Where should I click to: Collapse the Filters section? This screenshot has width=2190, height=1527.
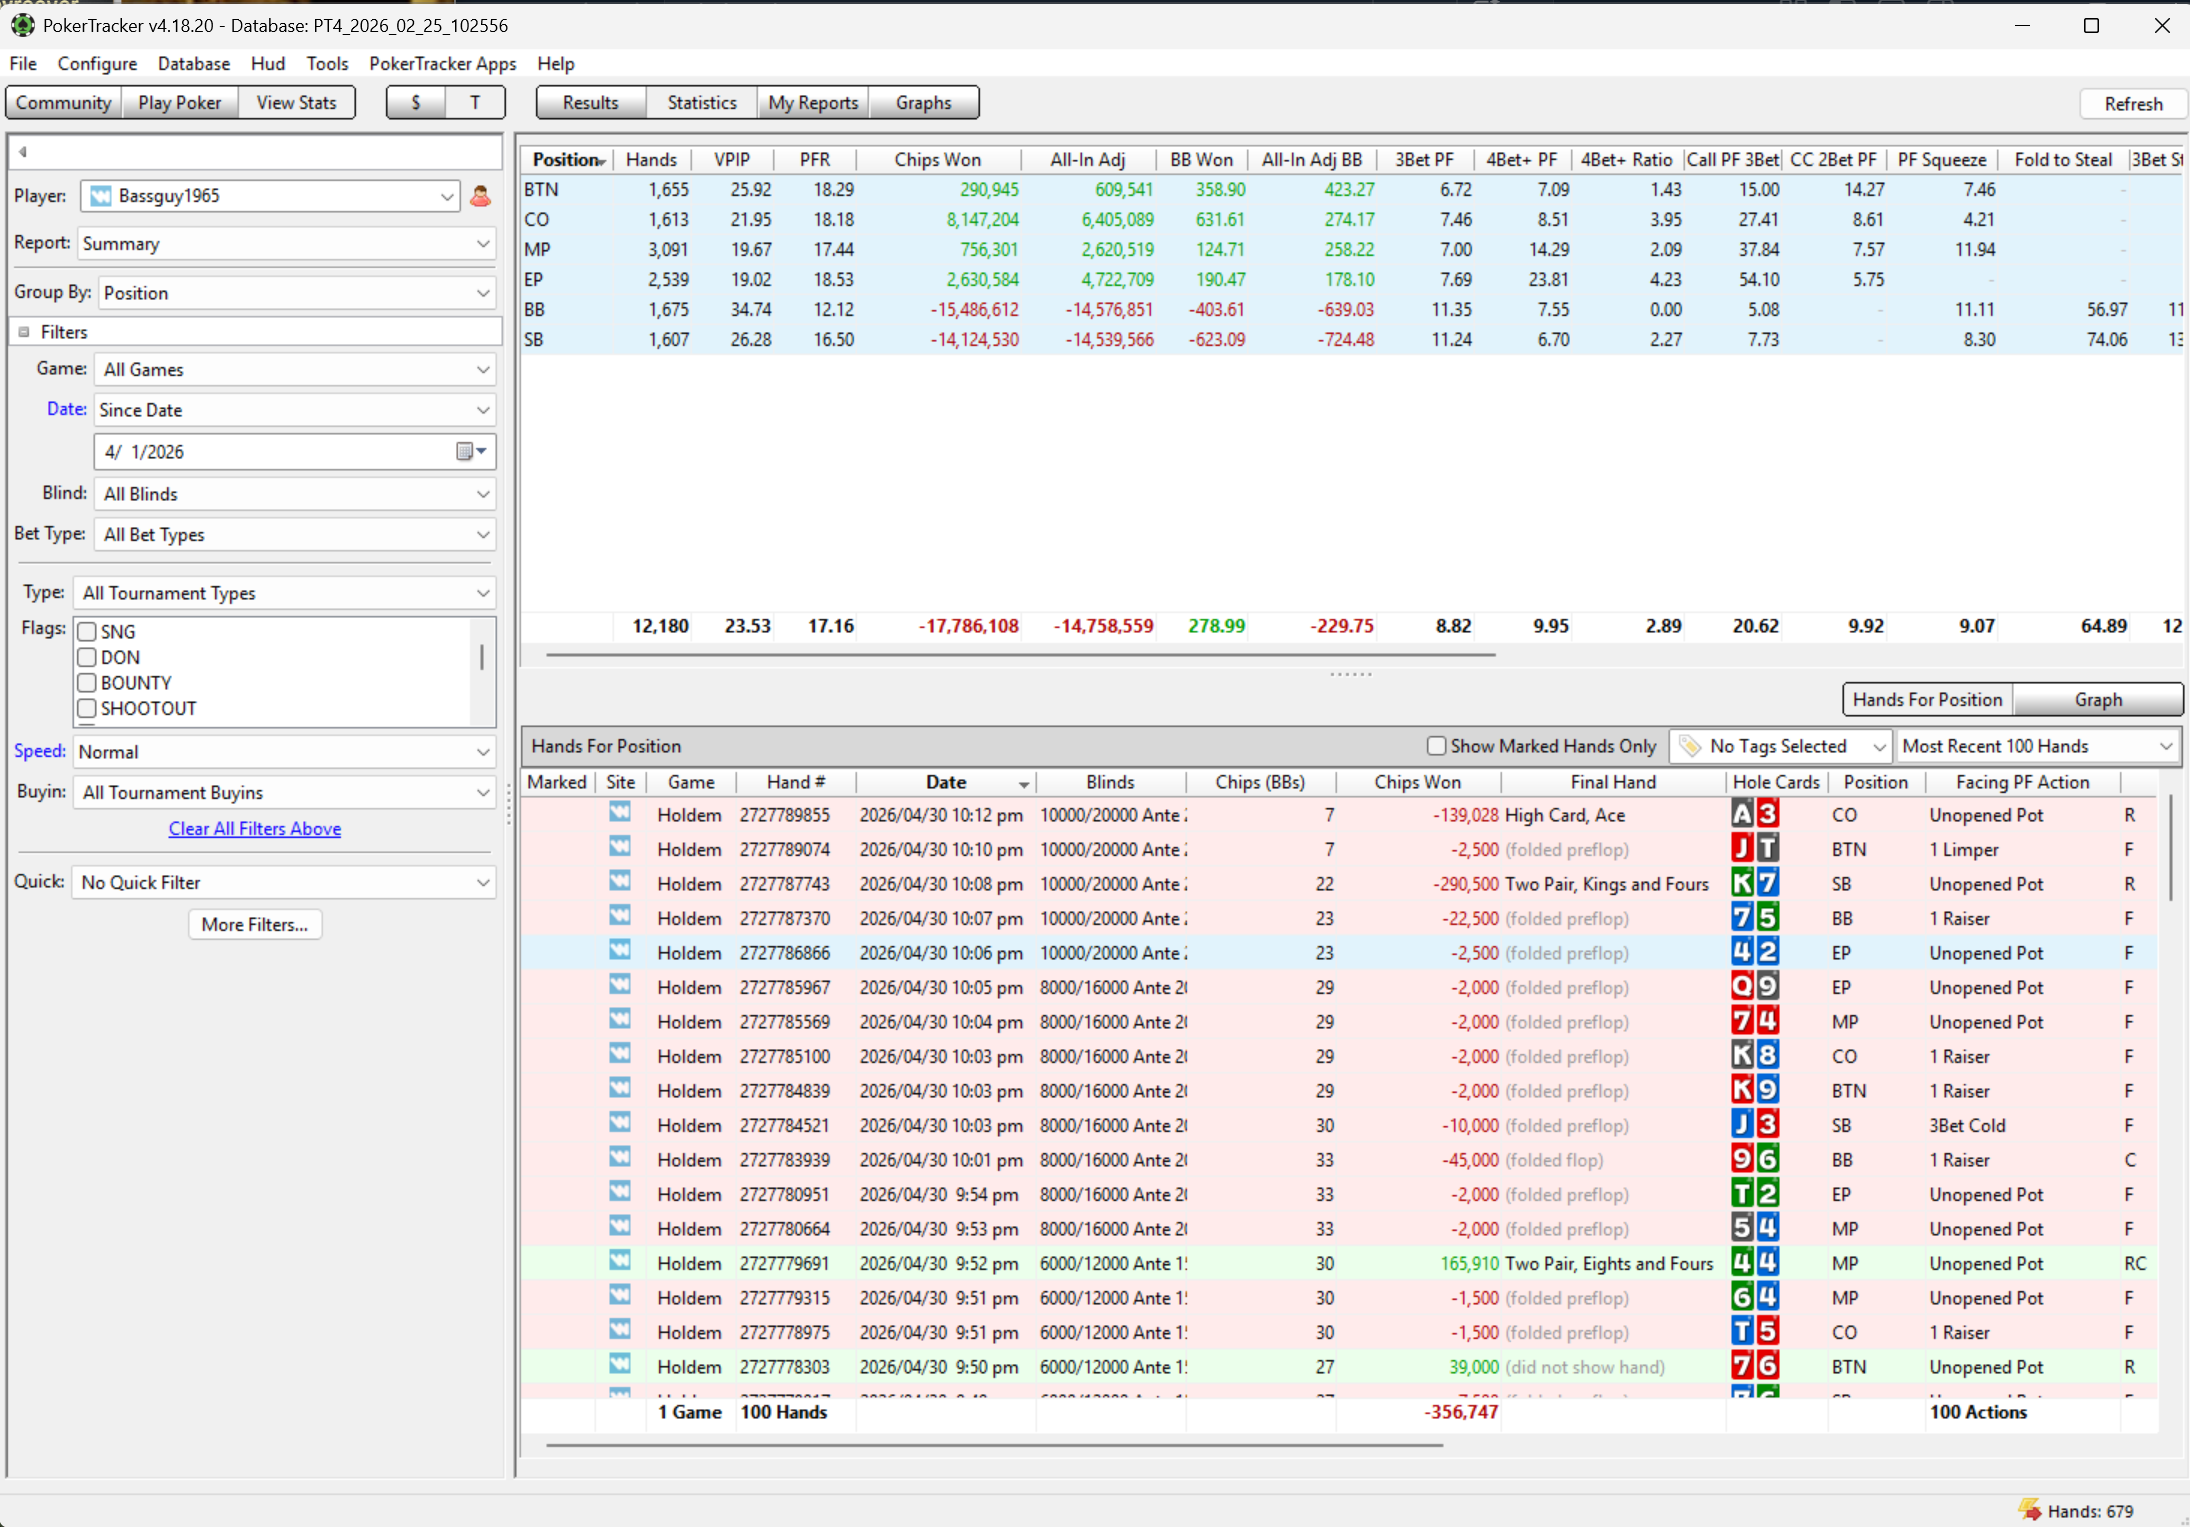24,332
